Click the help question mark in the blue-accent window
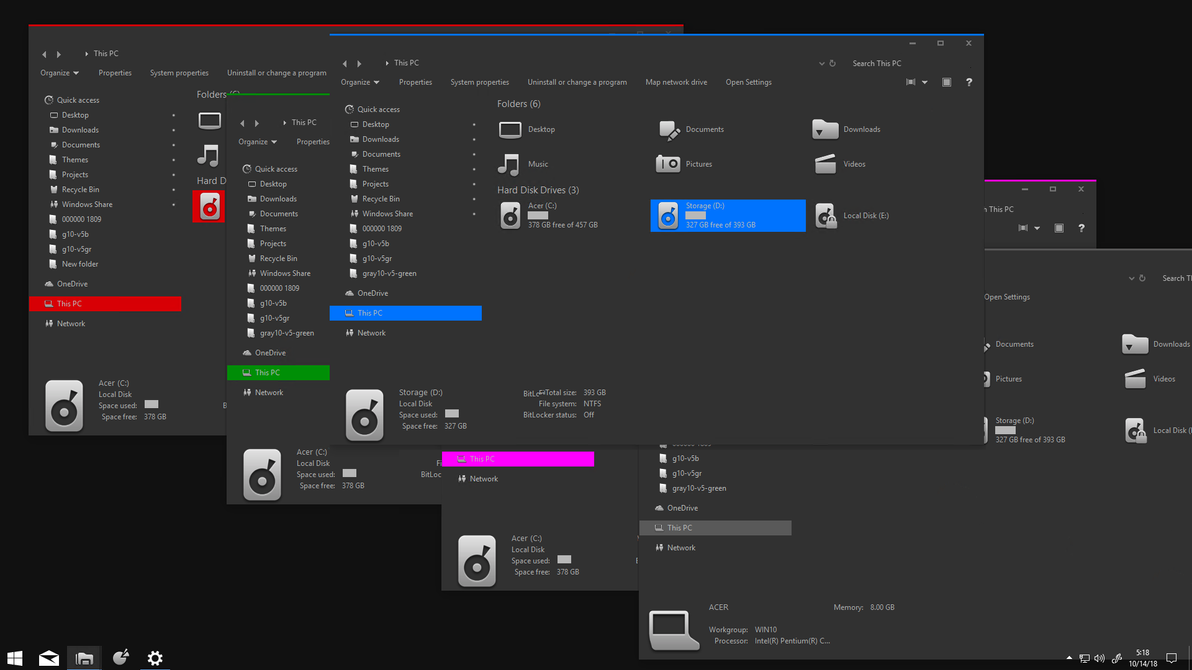The height and width of the screenshot is (670, 1192). tap(968, 82)
